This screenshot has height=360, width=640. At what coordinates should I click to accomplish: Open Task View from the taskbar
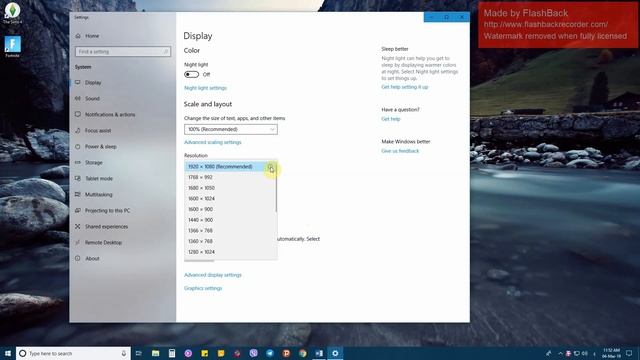pyautogui.click(x=139, y=353)
